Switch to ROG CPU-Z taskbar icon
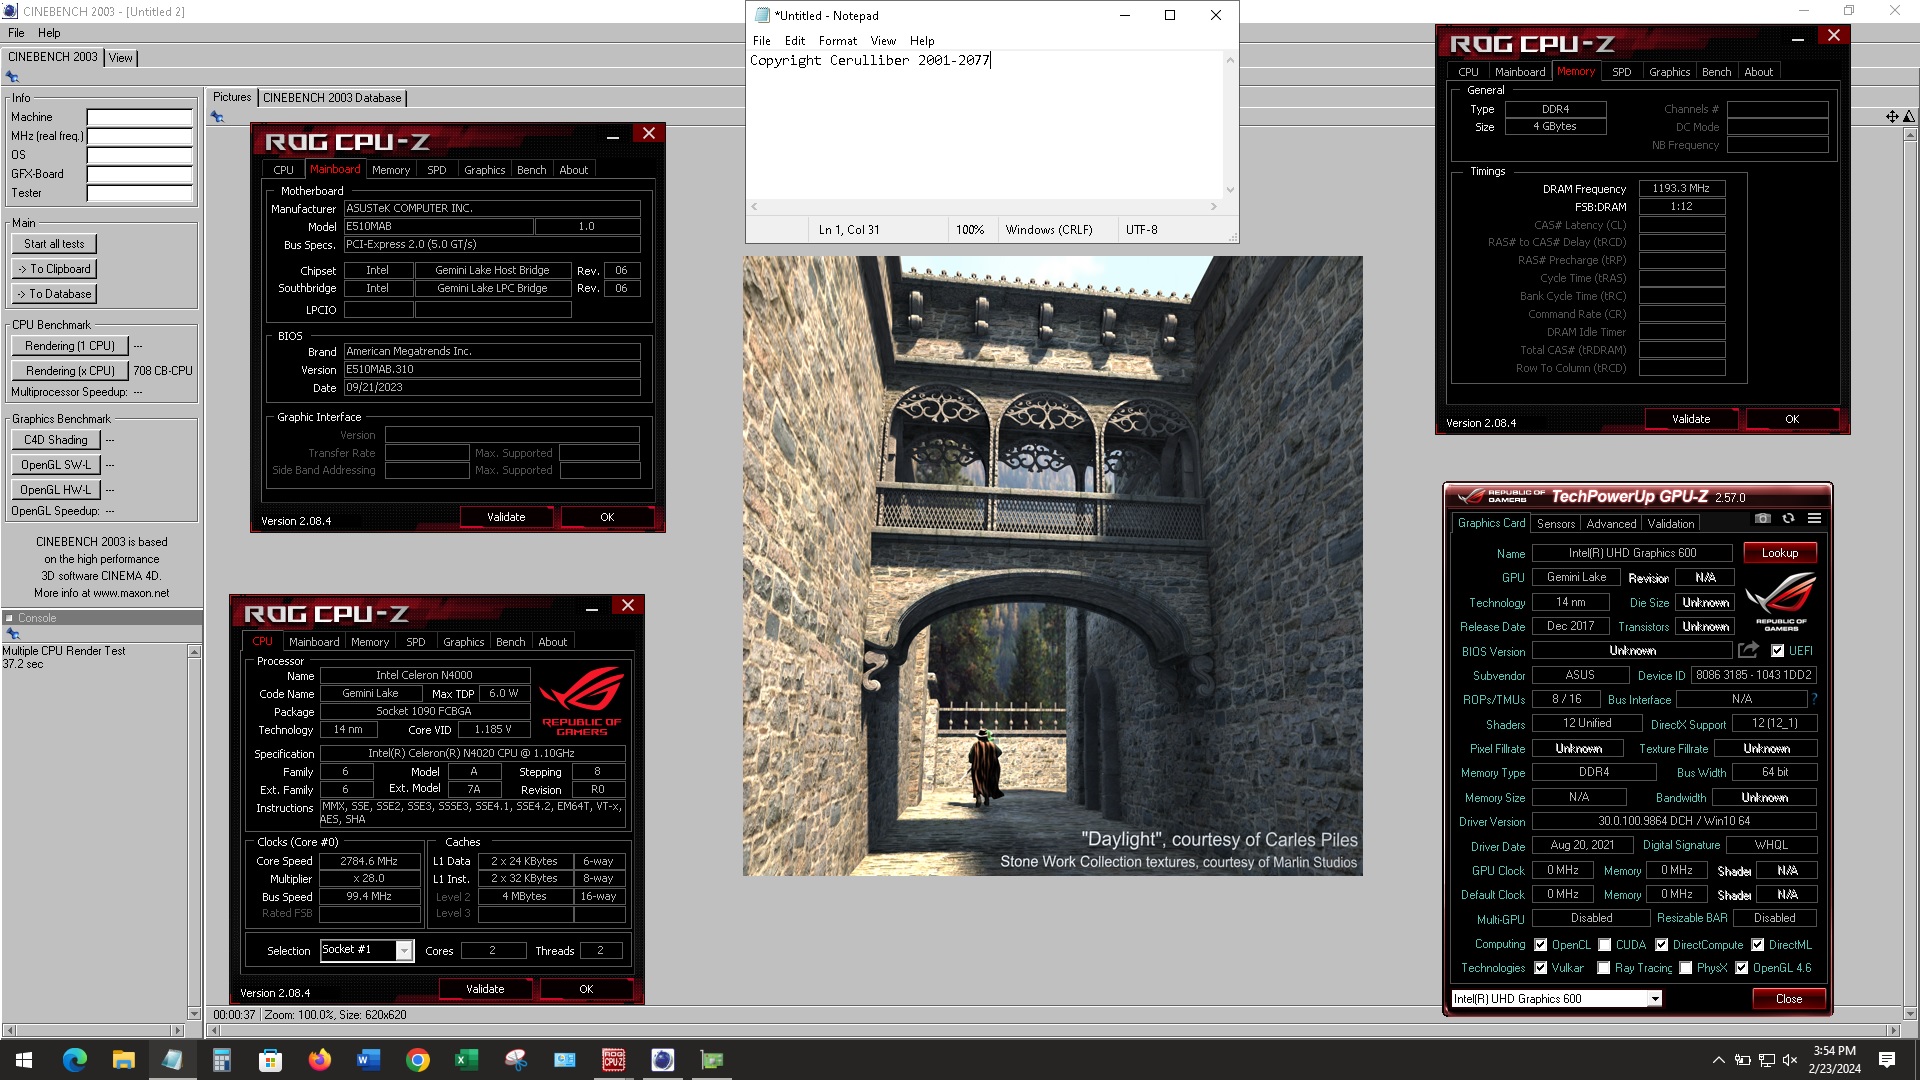The image size is (1920, 1080). coord(613,1060)
